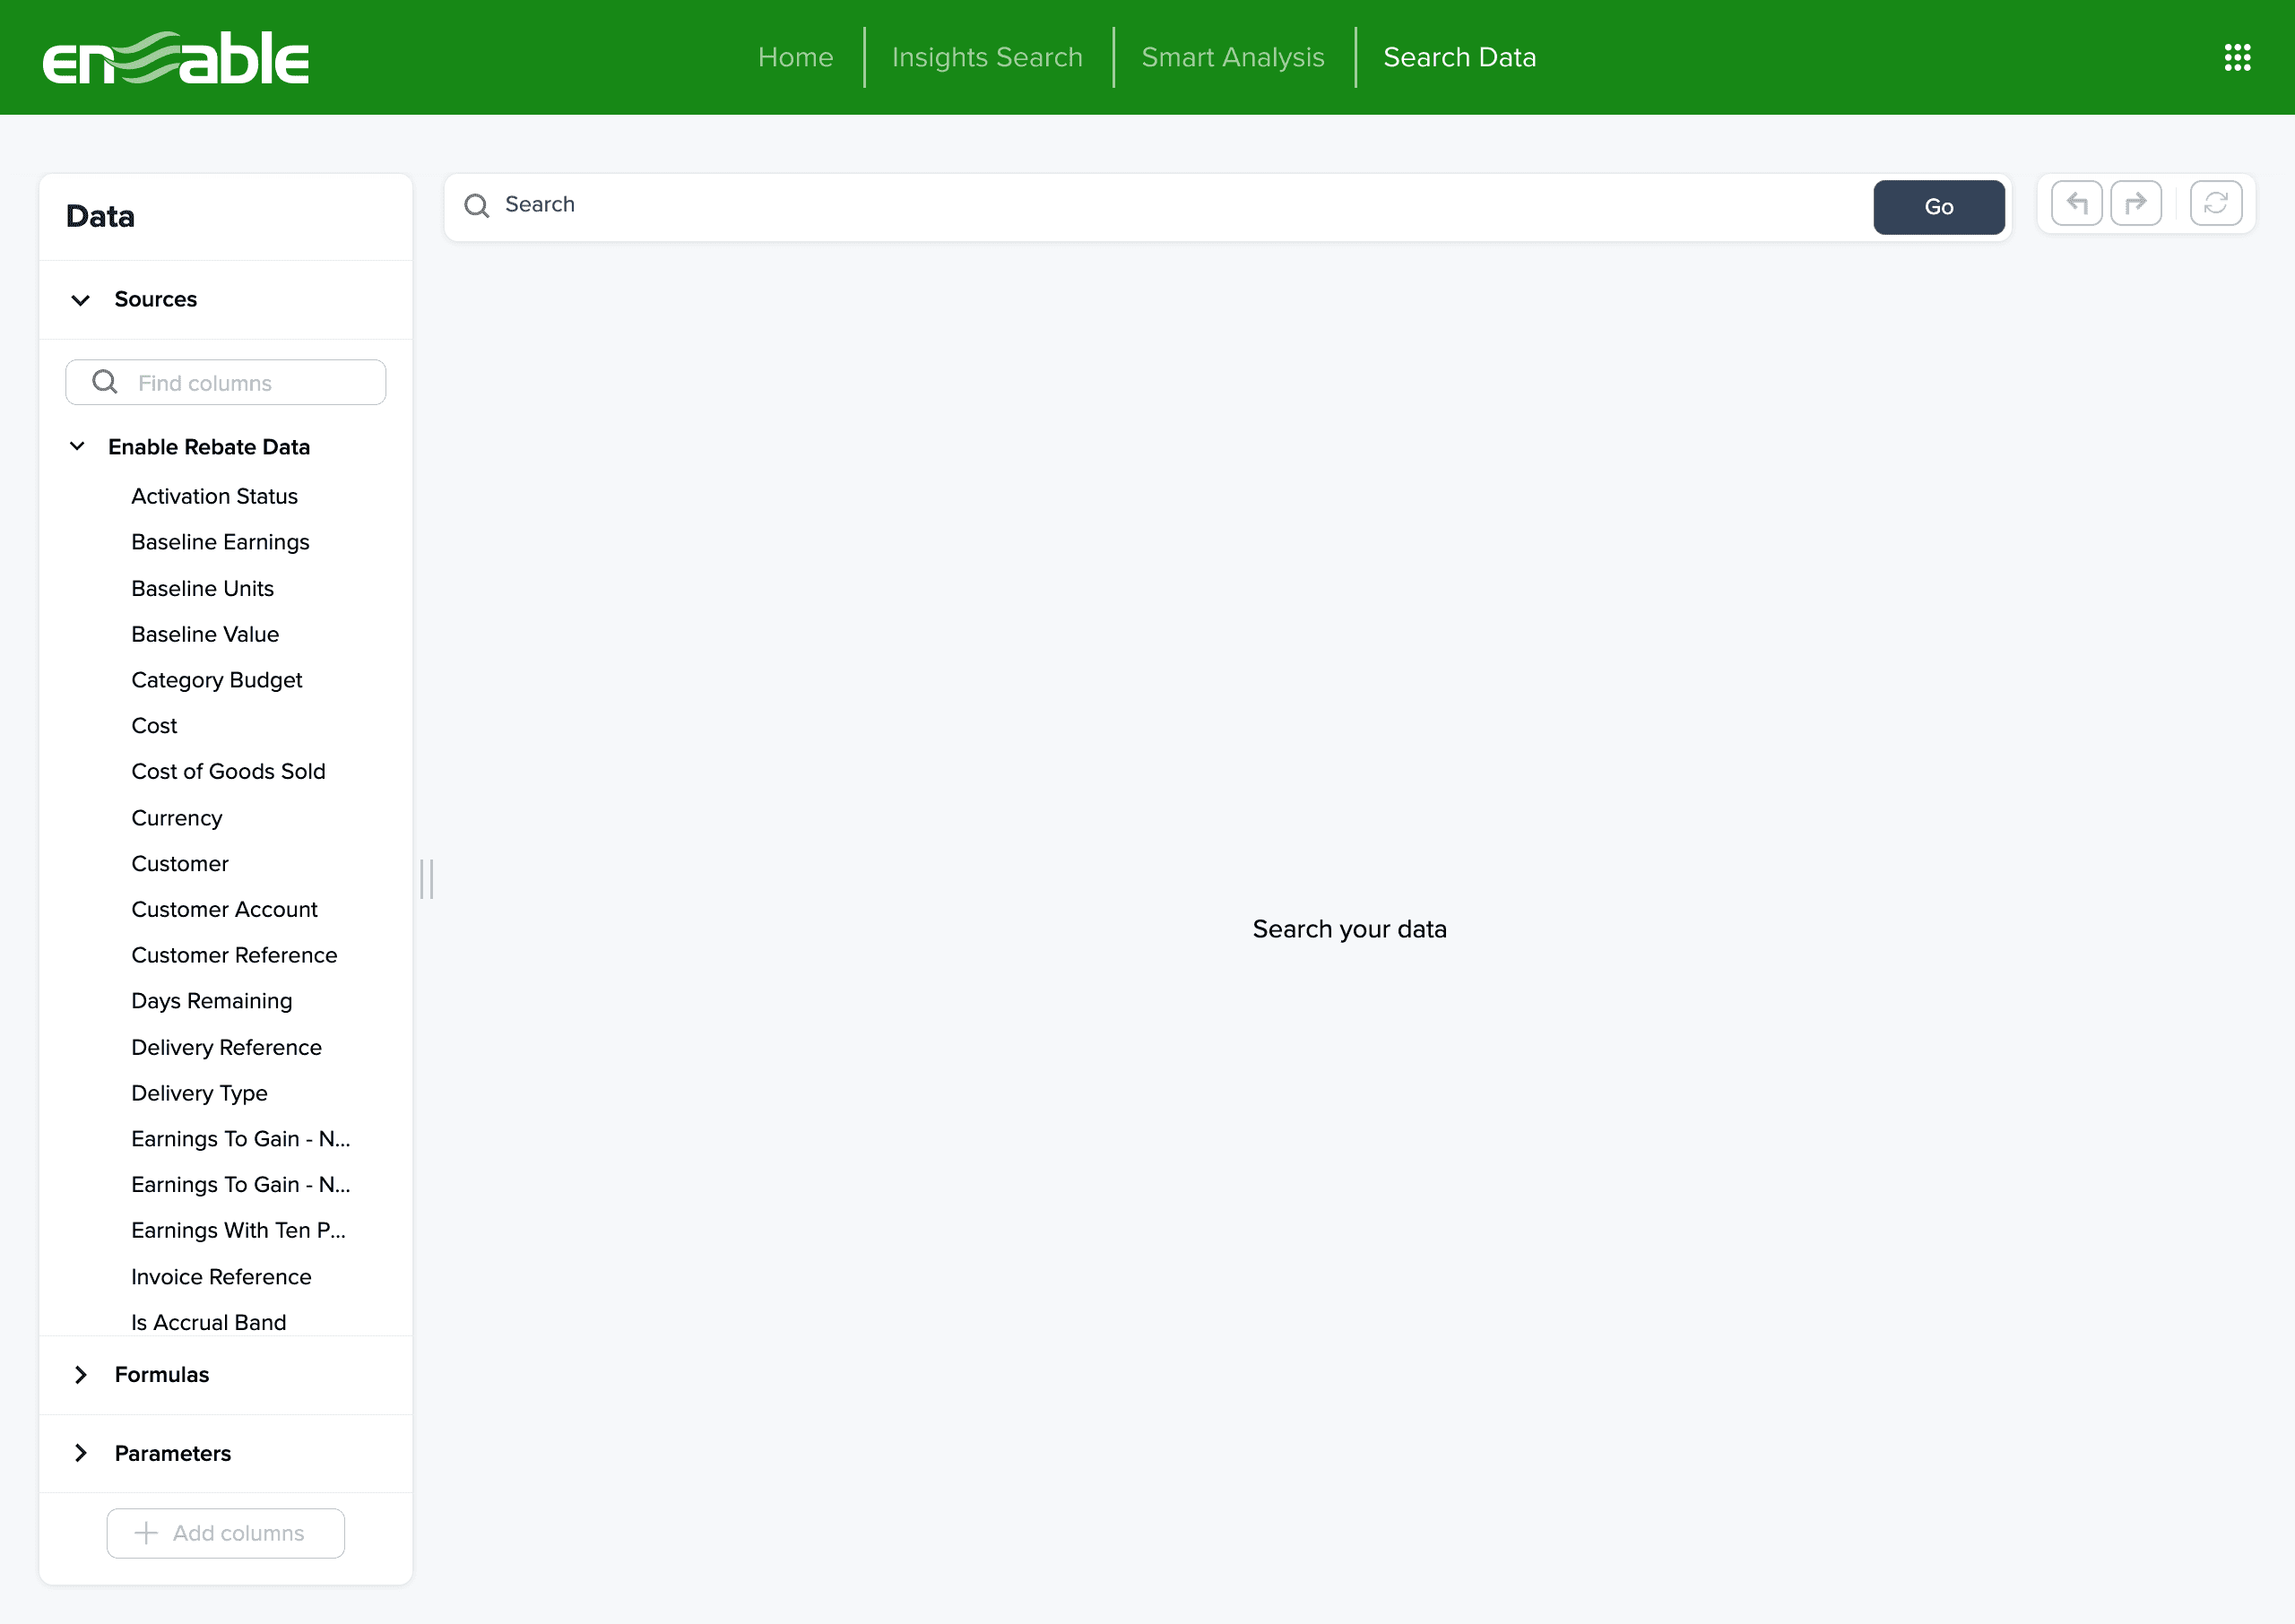Collapse the Sources section
Screen dimensions: 2295x1624
point(81,300)
